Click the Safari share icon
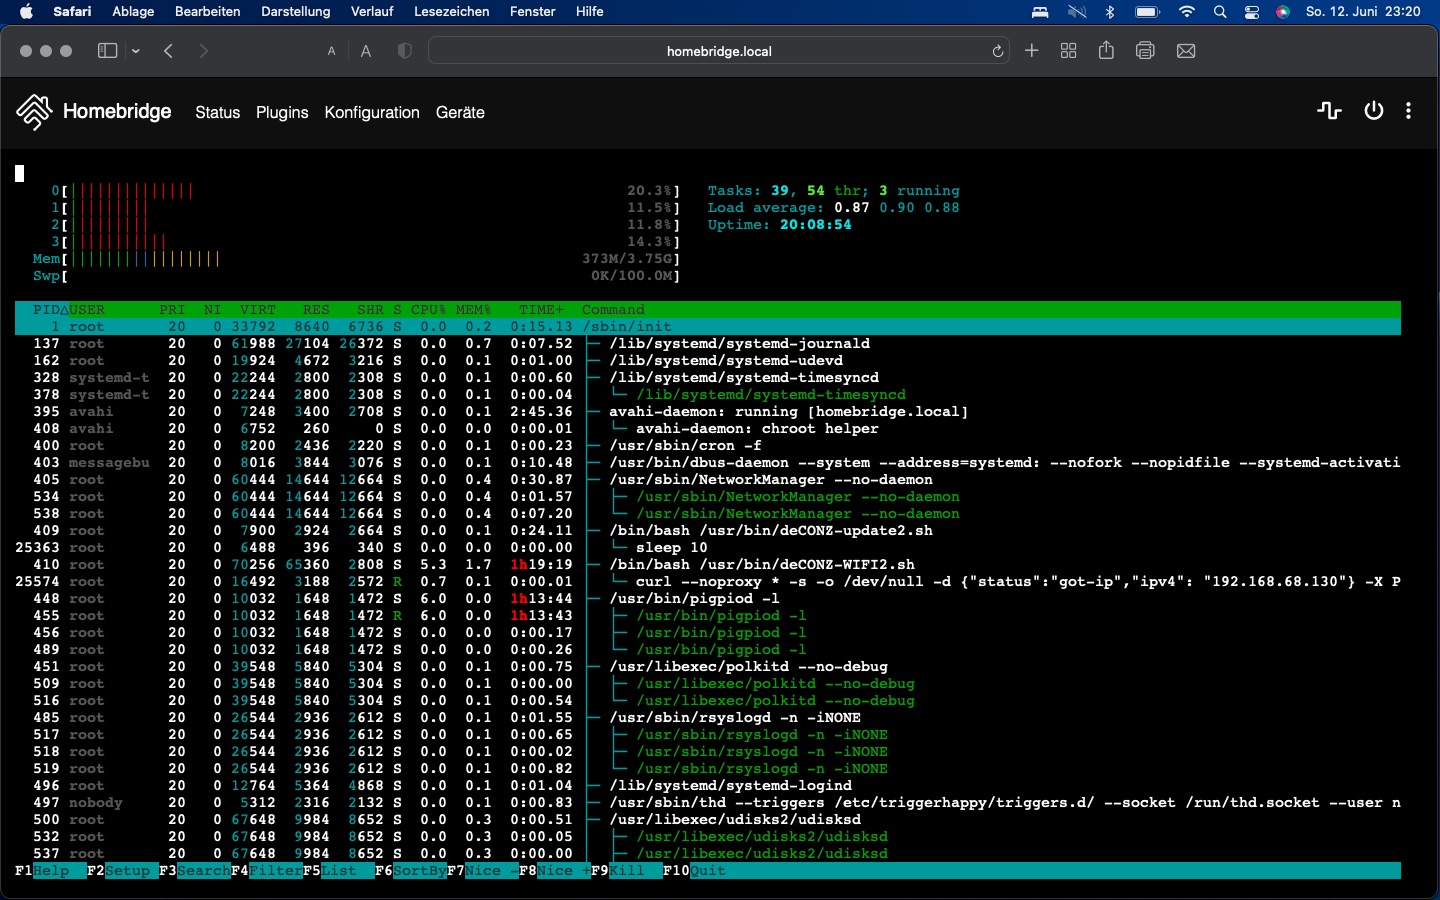Screen dimensions: 1440x900 coord(1106,51)
